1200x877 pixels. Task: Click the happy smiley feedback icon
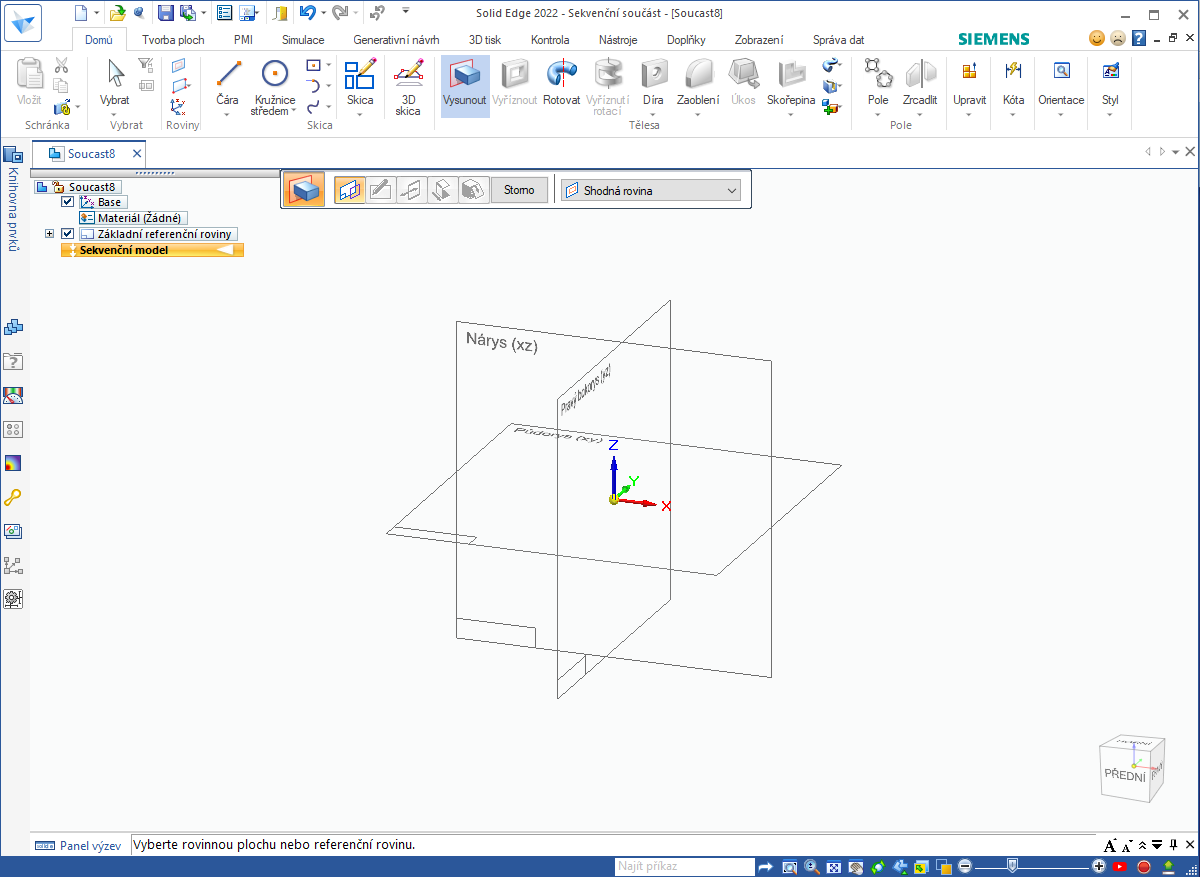point(1097,38)
